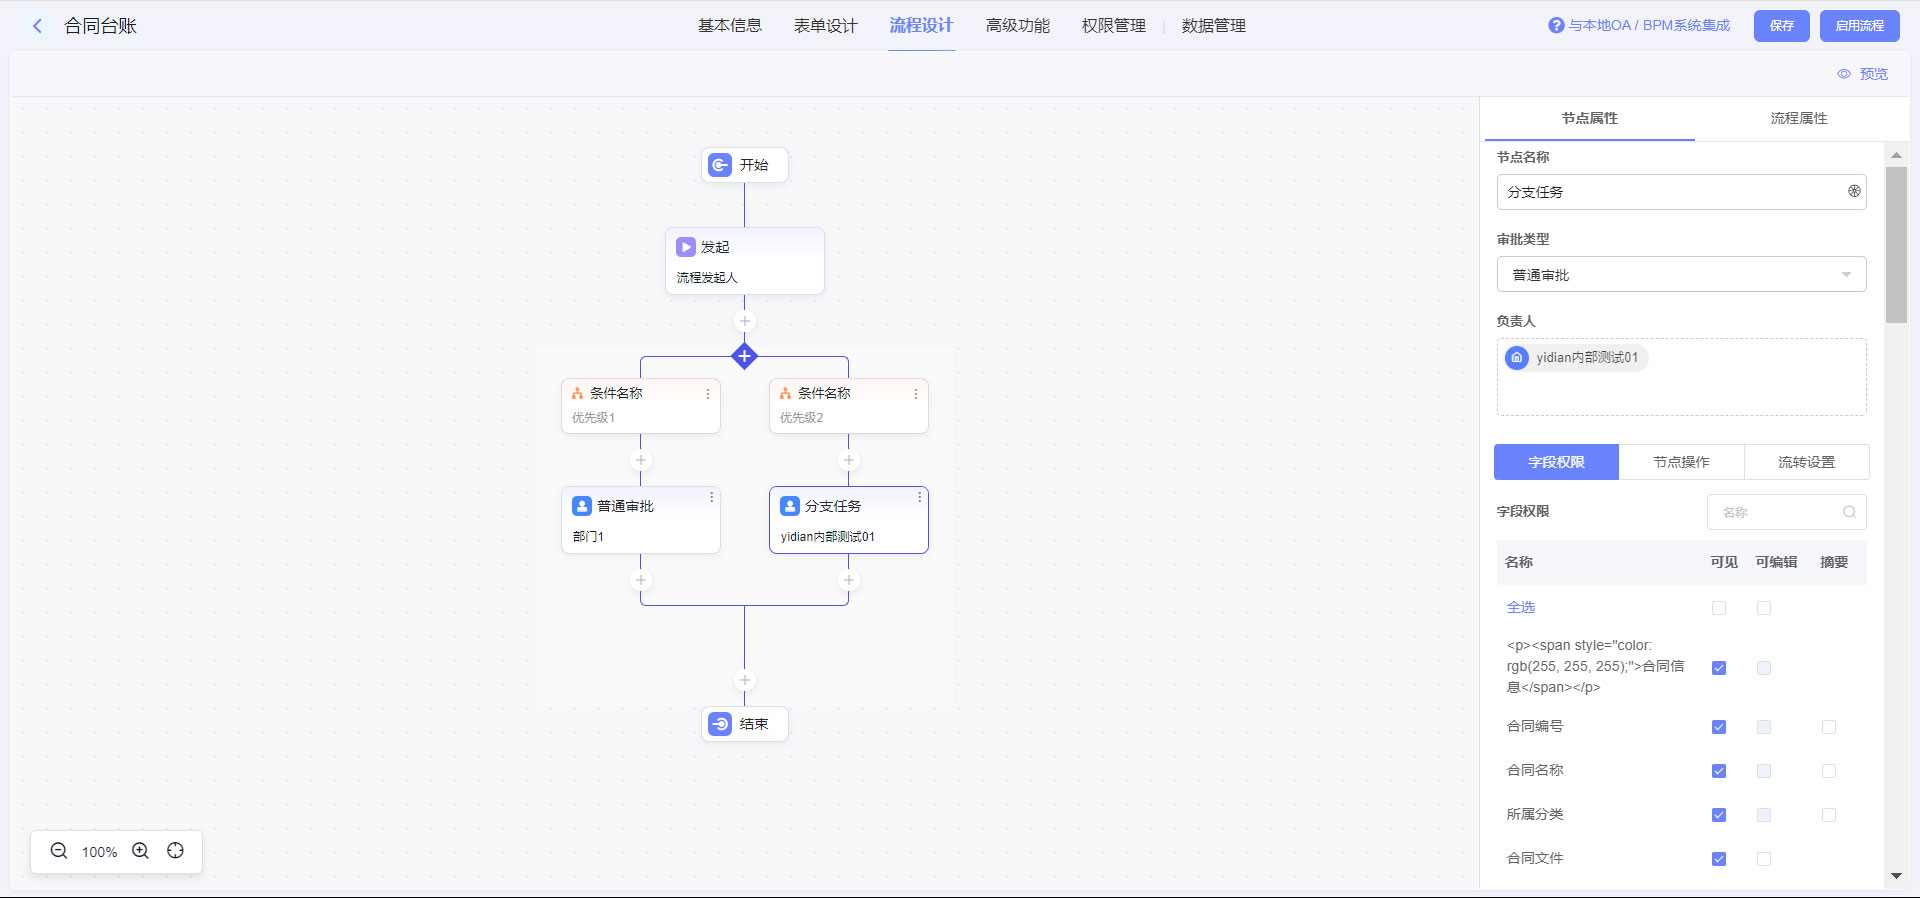Open the three-dot menu on 普通审批 node
This screenshot has width=1920, height=898.
tap(711, 497)
